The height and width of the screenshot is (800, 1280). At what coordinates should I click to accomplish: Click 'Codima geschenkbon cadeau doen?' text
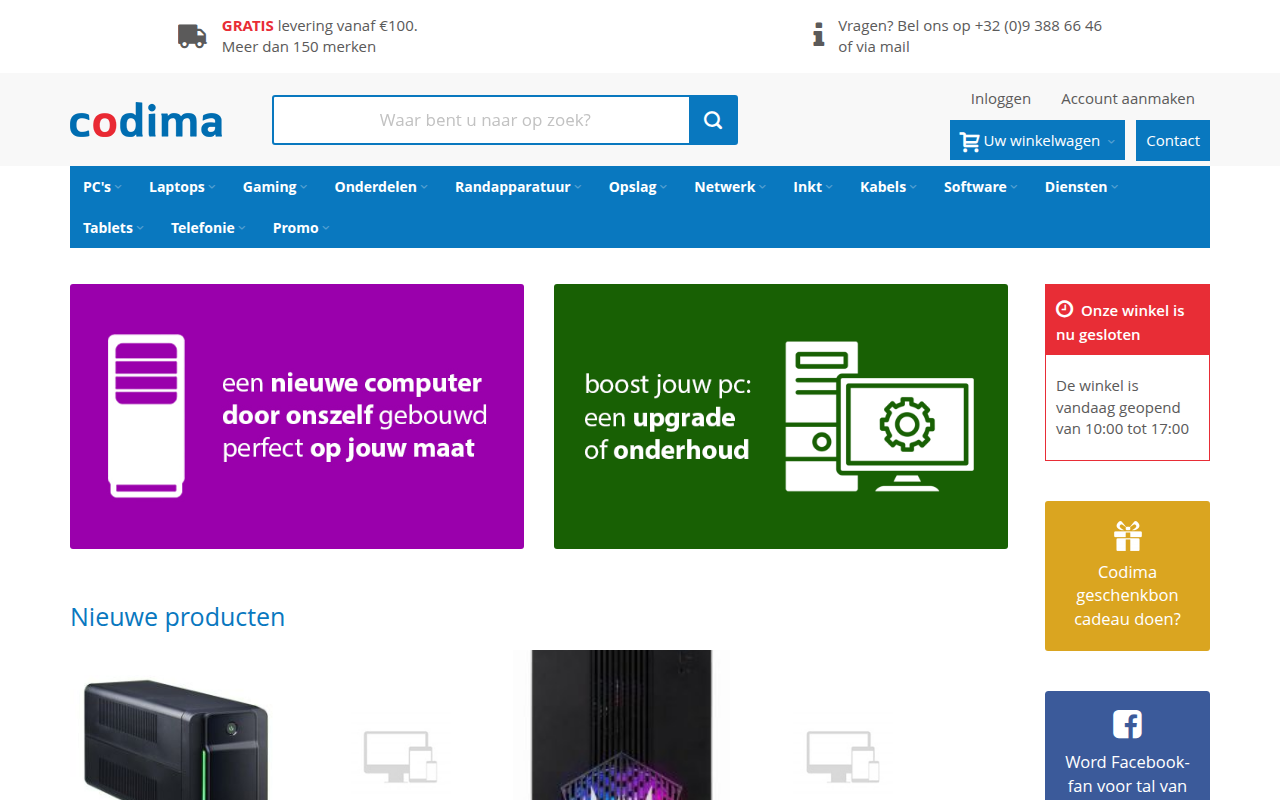pyautogui.click(x=1127, y=595)
